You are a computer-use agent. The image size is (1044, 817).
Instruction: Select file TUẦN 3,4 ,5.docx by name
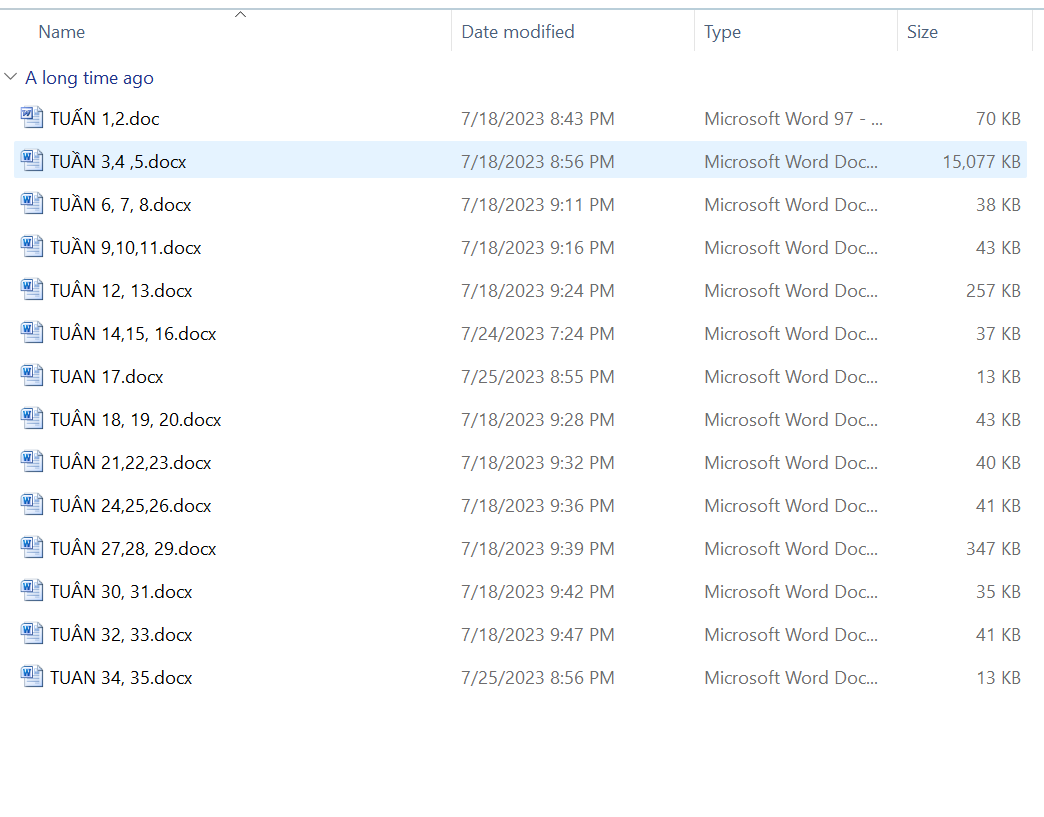(x=118, y=161)
